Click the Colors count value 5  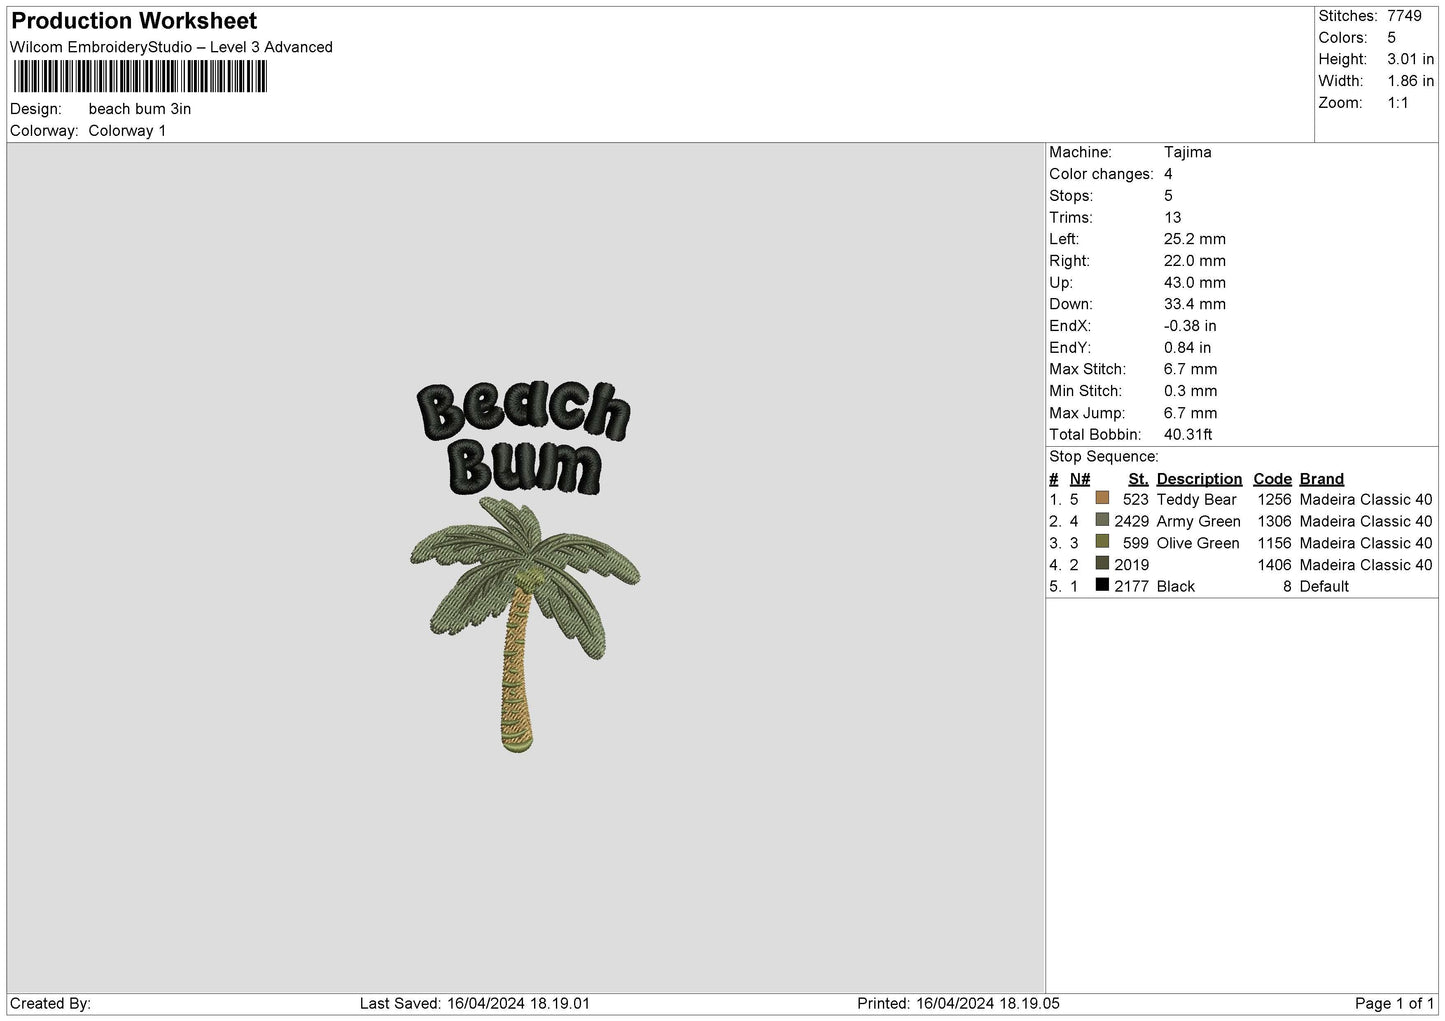click(x=1392, y=38)
